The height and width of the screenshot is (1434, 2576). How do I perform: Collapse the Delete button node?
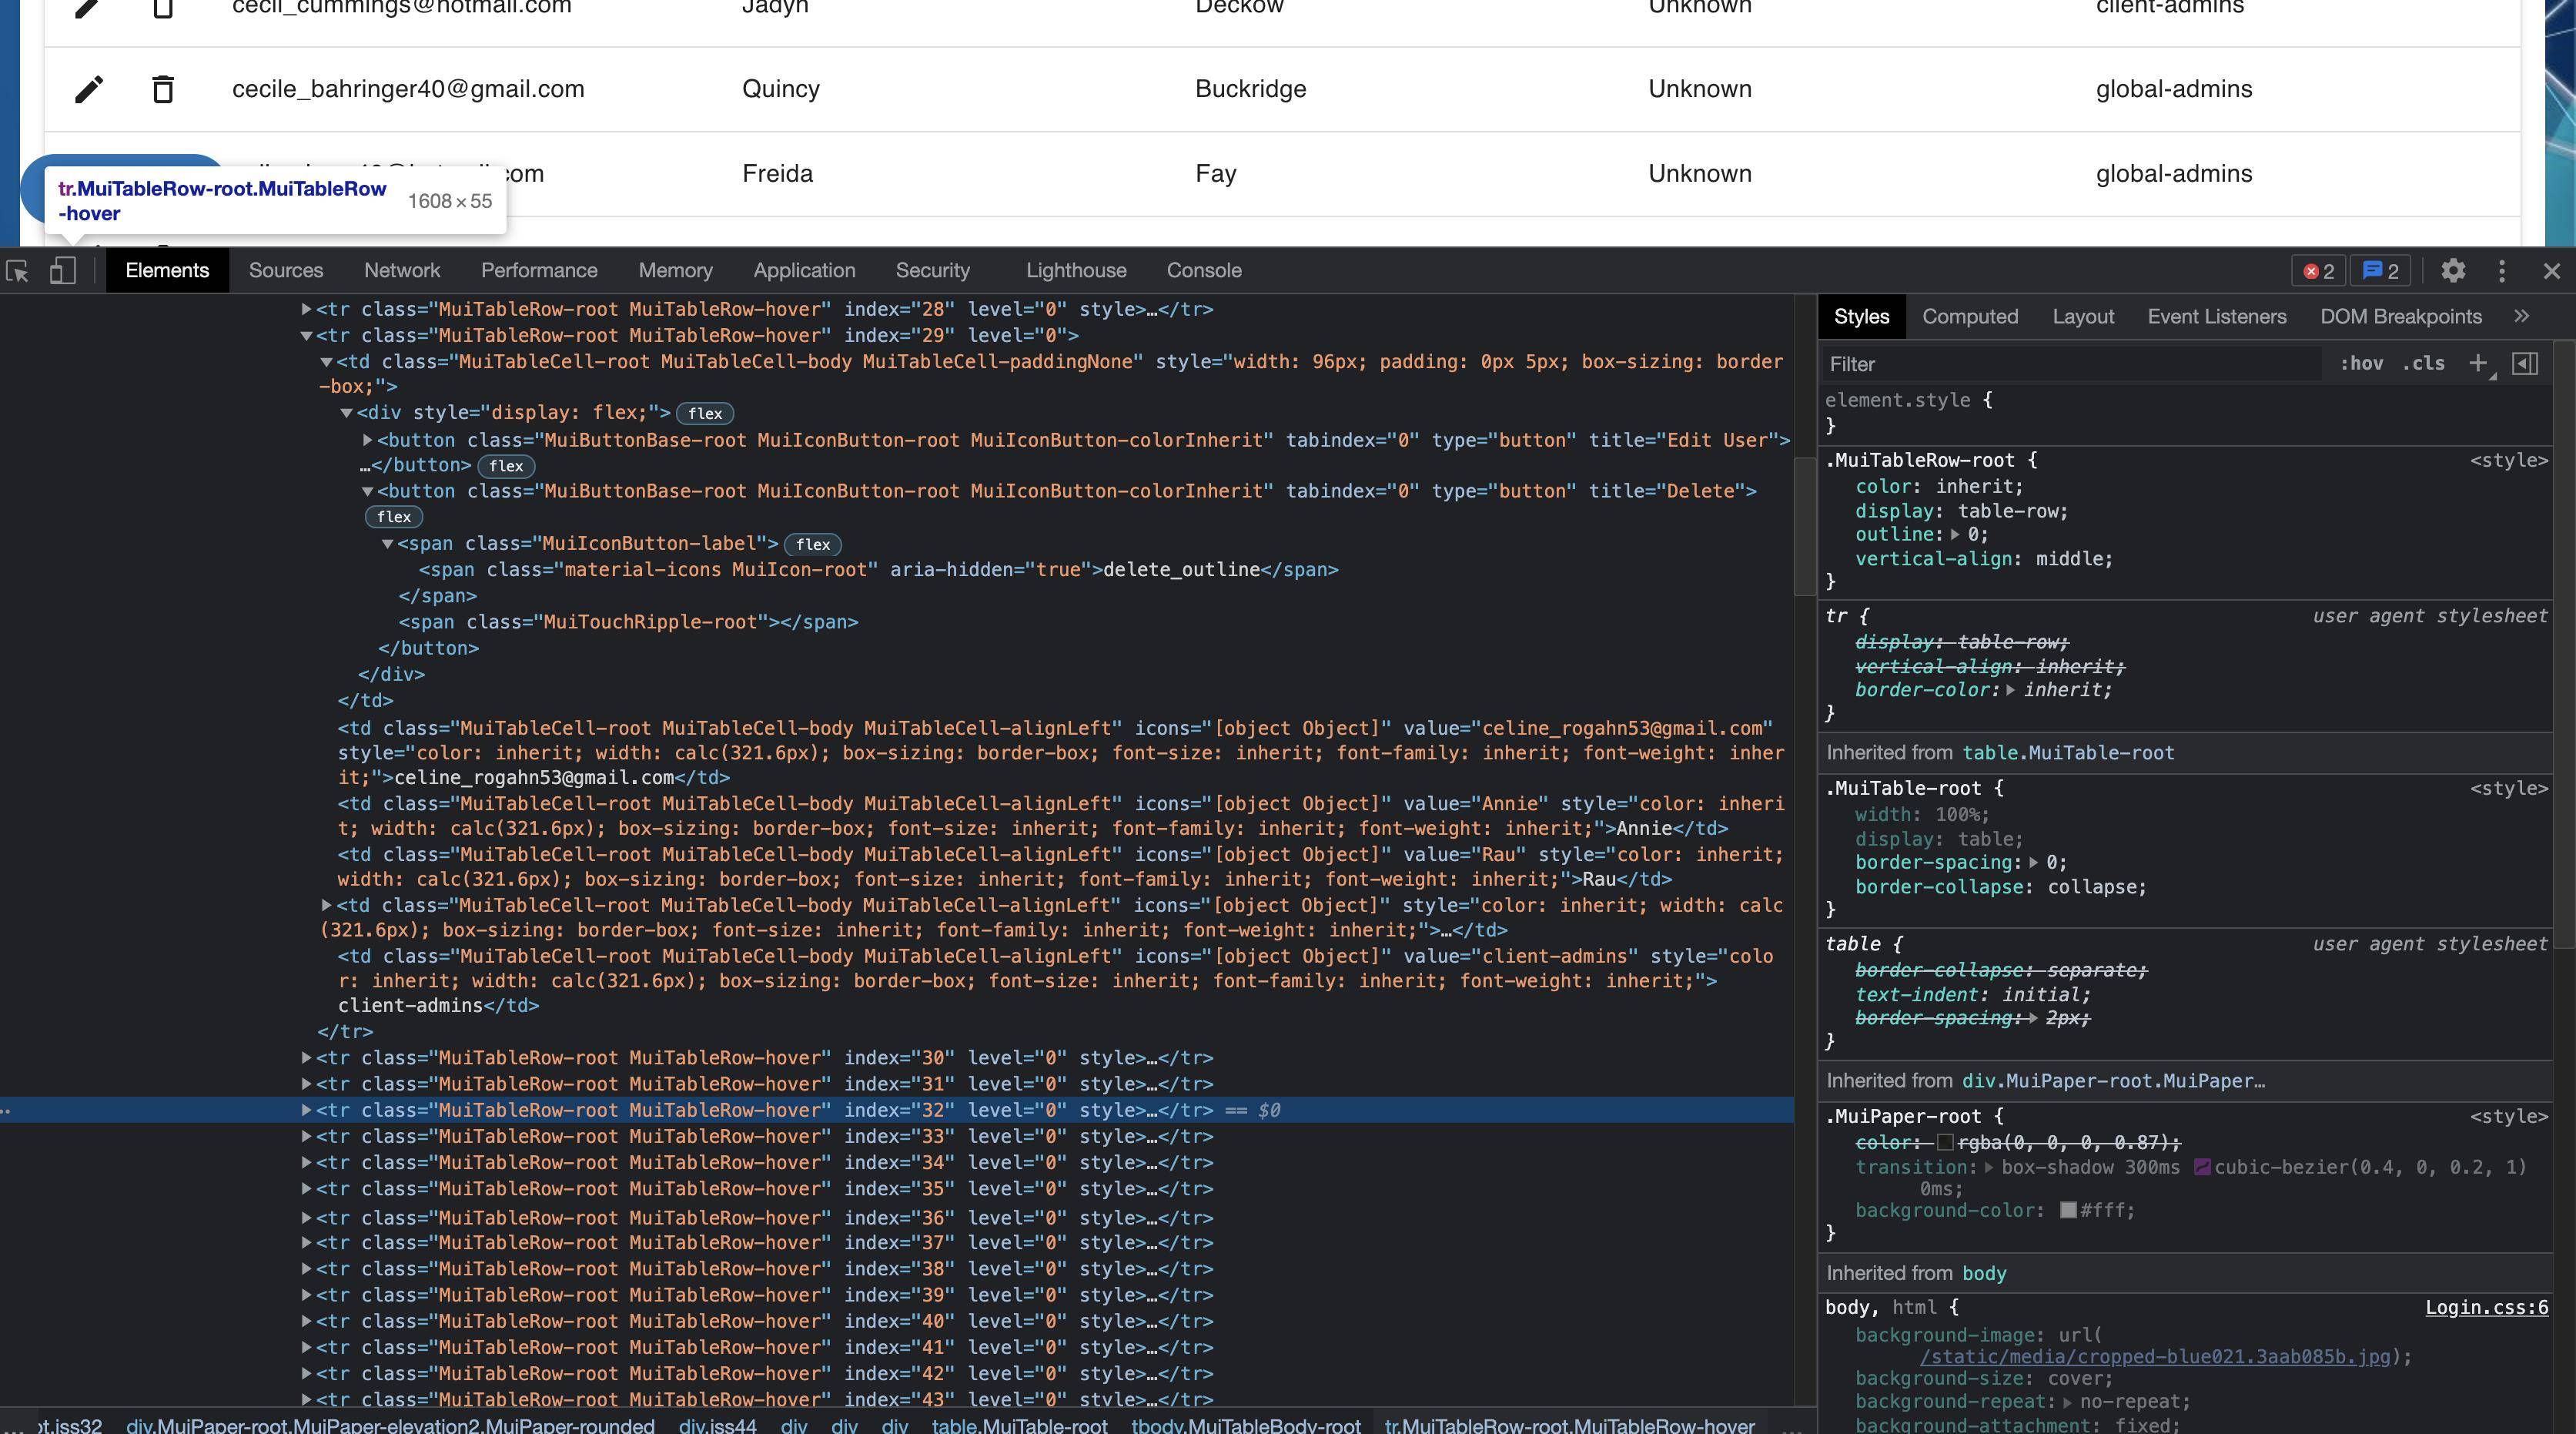[367, 491]
